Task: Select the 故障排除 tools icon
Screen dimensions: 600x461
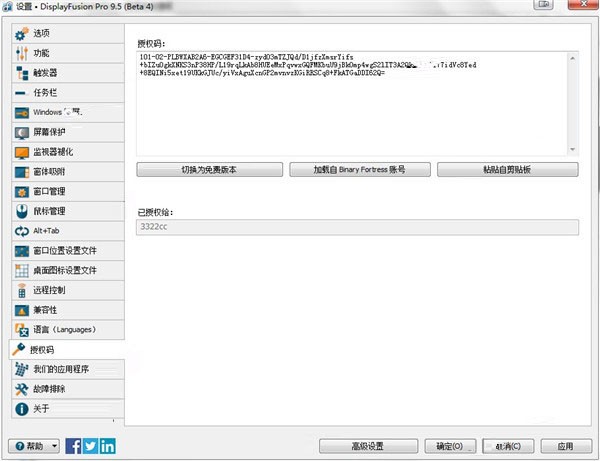Action: (x=21, y=389)
